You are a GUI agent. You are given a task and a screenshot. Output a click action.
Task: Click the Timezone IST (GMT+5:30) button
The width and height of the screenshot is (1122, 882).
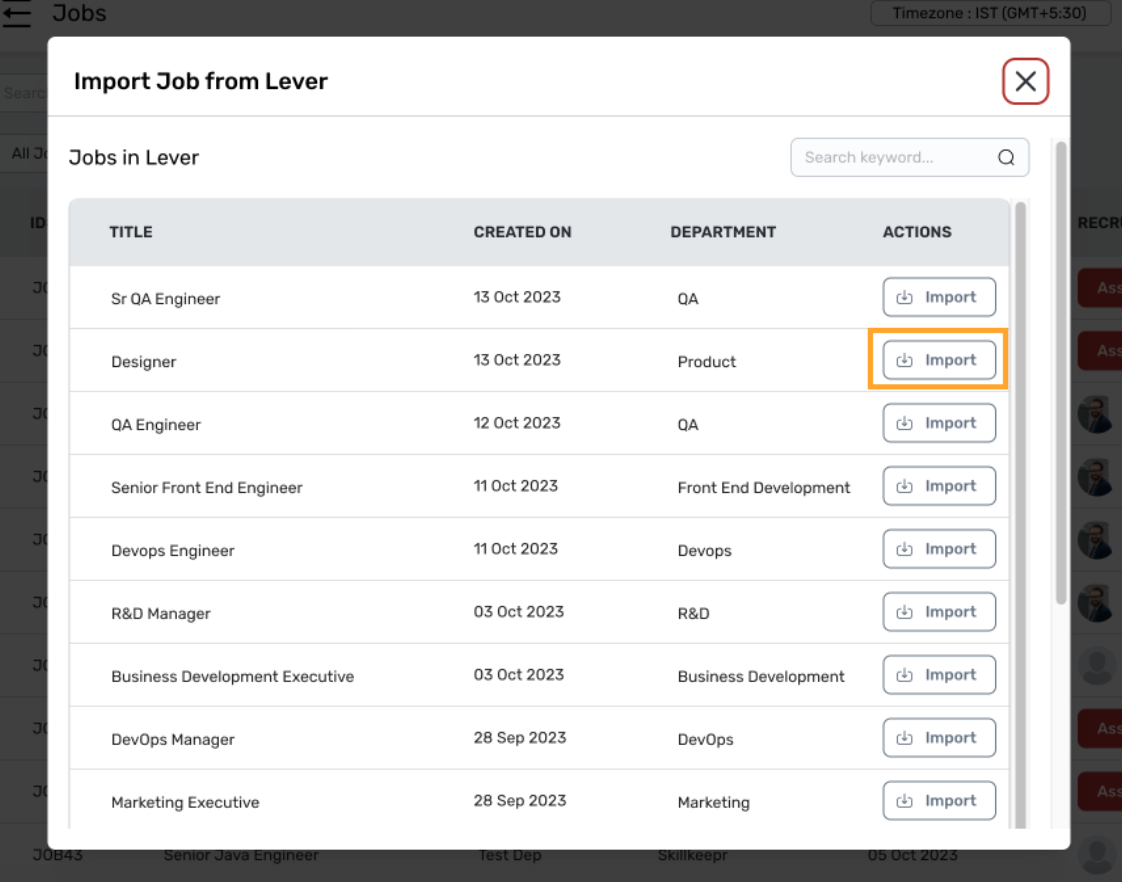(x=989, y=13)
